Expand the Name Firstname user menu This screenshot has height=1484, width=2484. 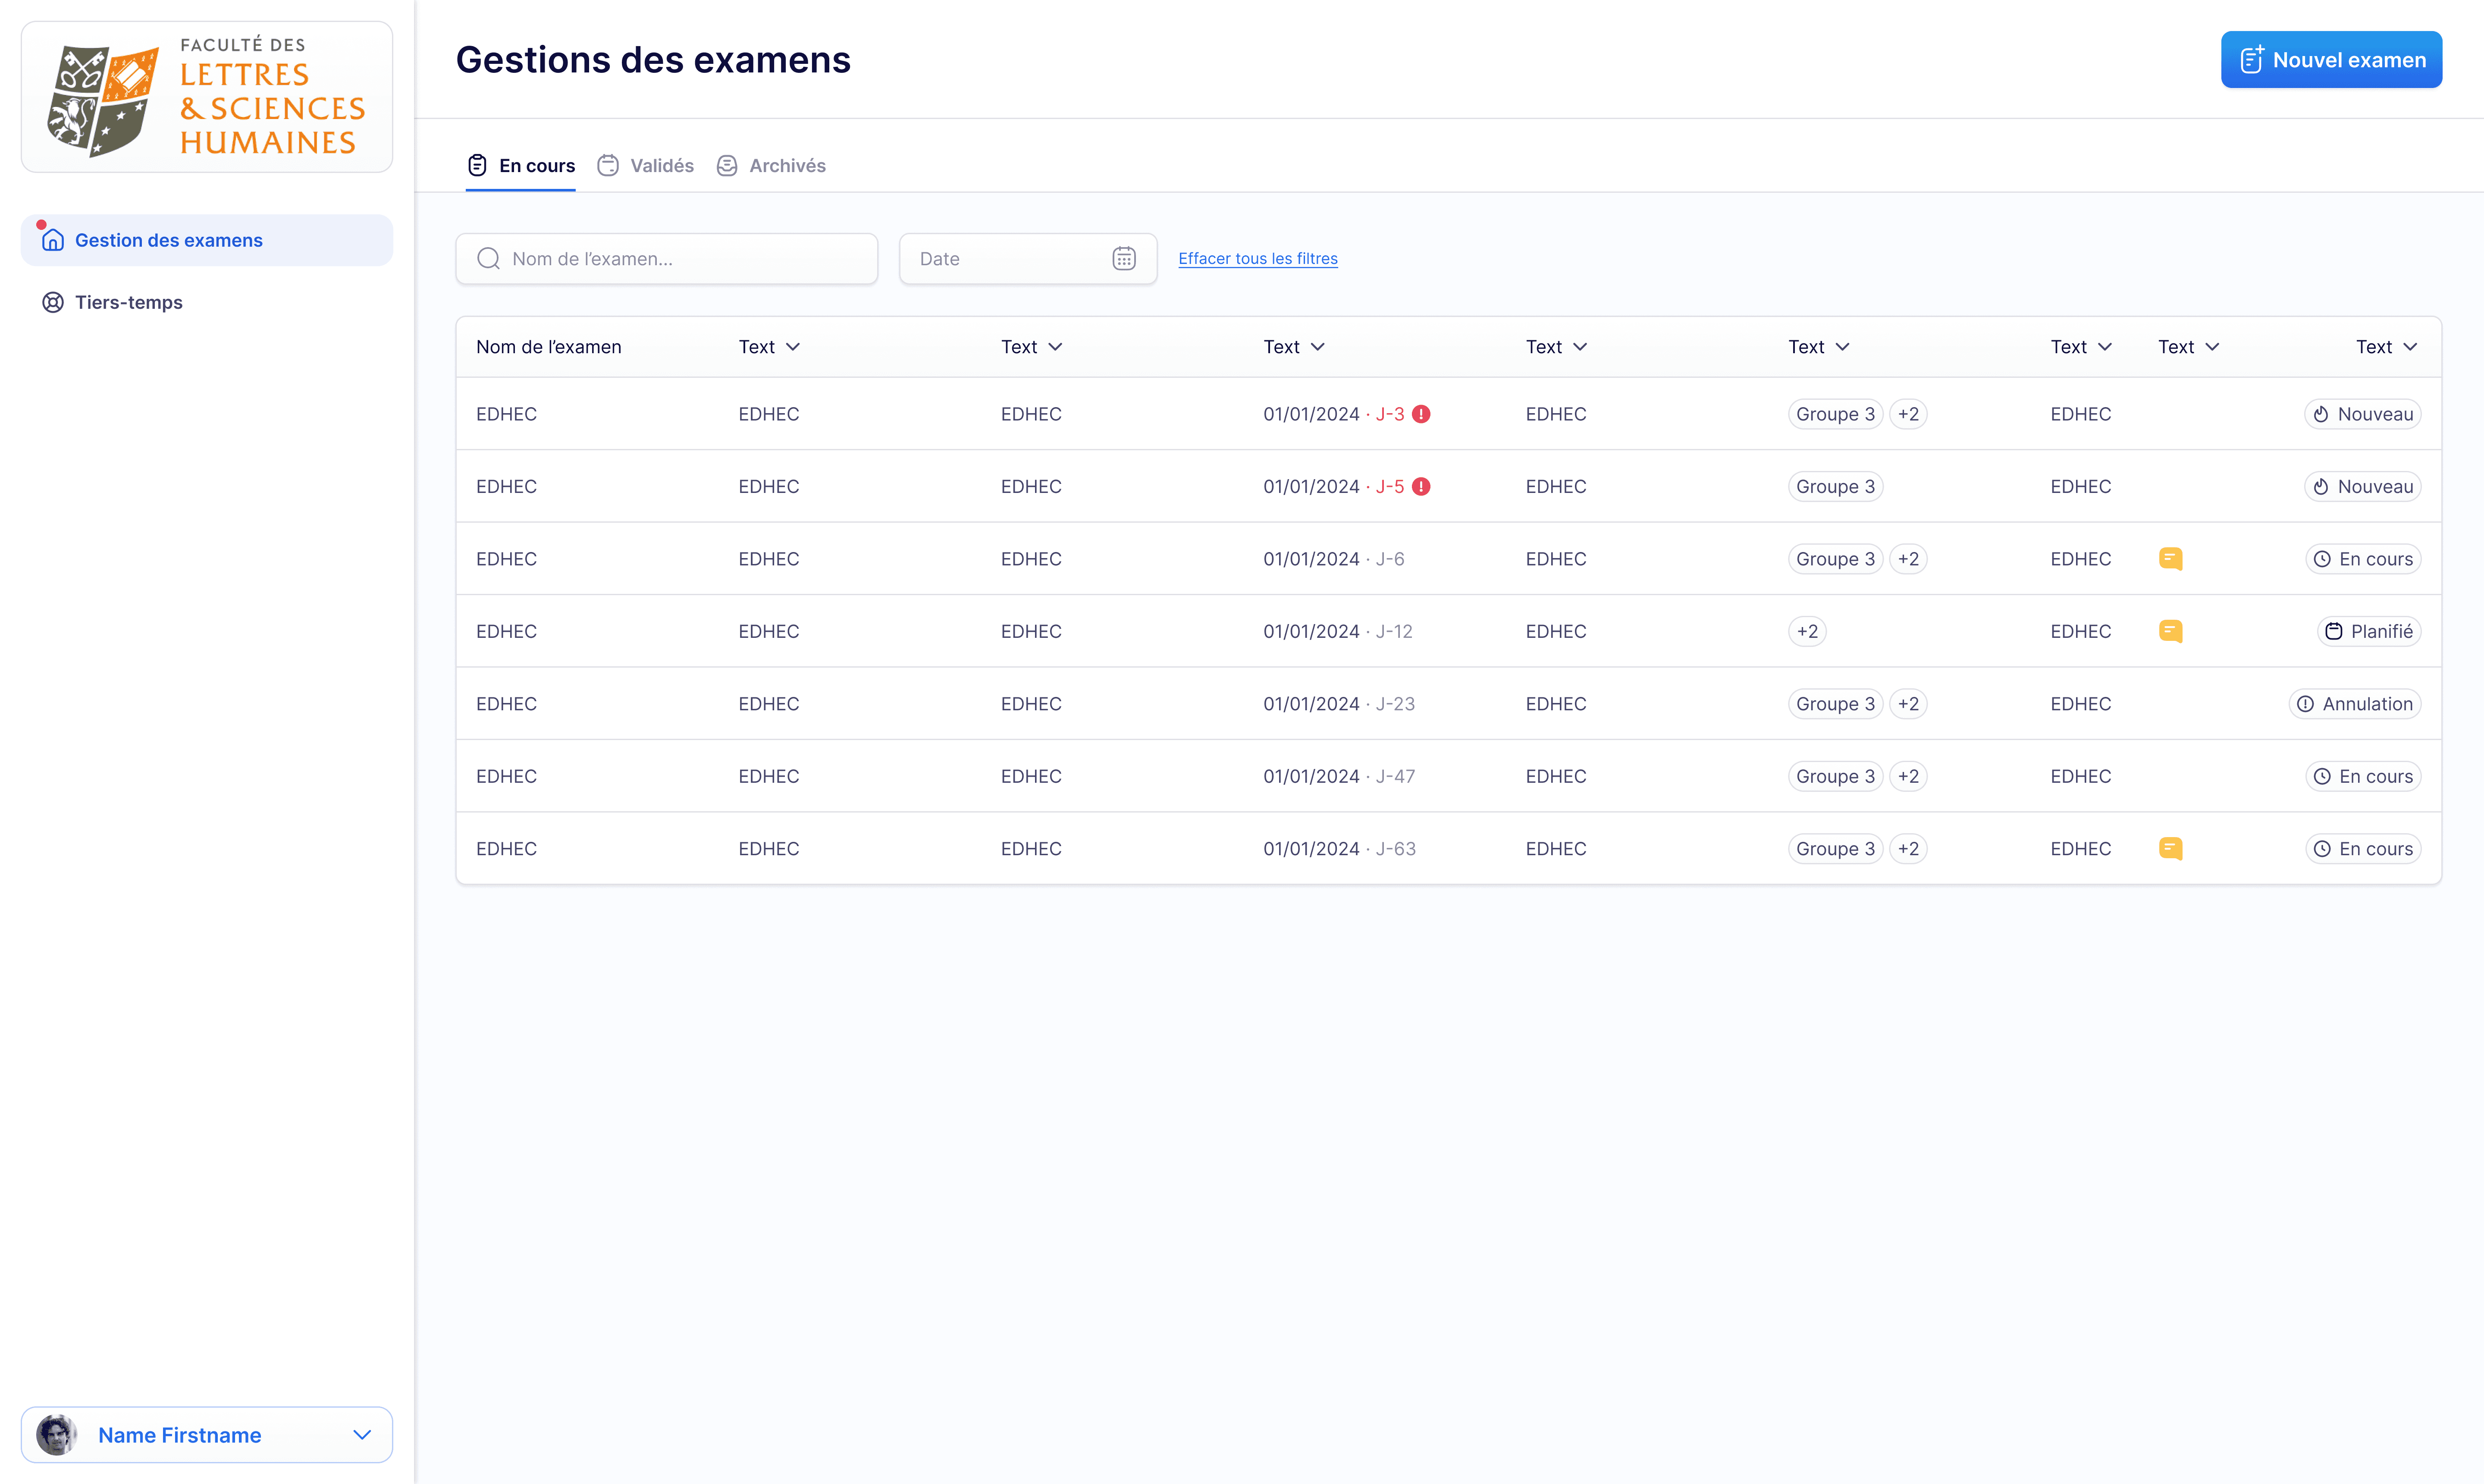(362, 1435)
